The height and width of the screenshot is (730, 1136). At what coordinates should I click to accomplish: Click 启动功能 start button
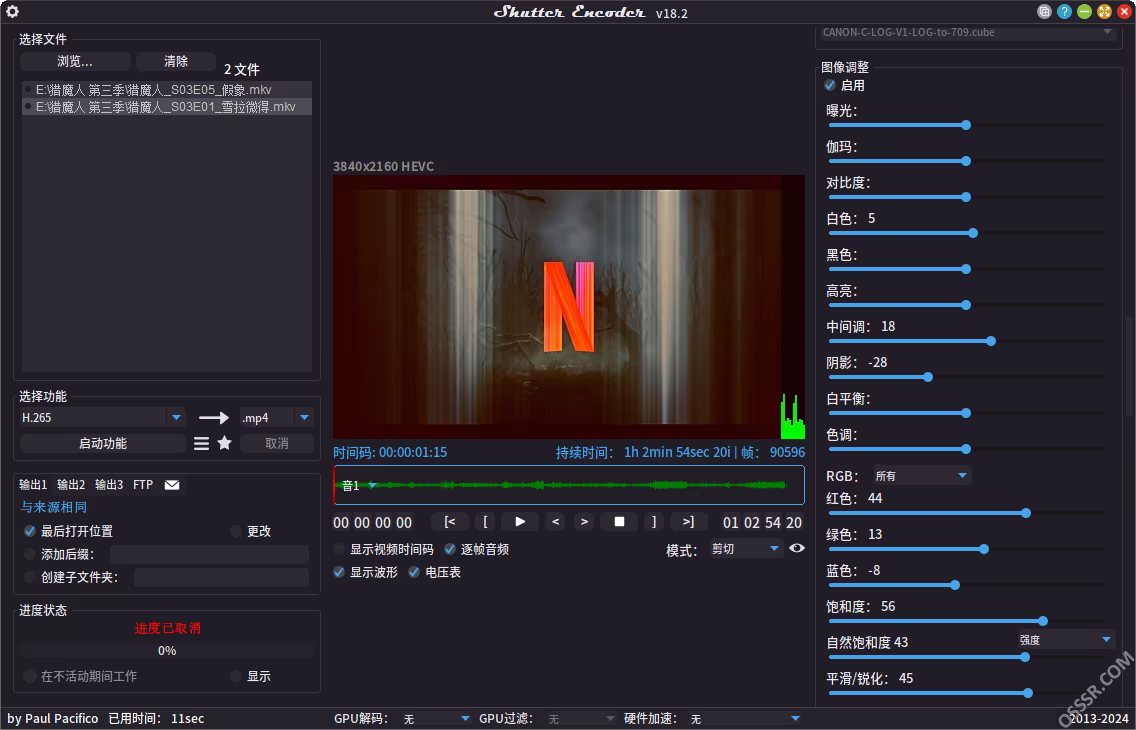tap(103, 443)
